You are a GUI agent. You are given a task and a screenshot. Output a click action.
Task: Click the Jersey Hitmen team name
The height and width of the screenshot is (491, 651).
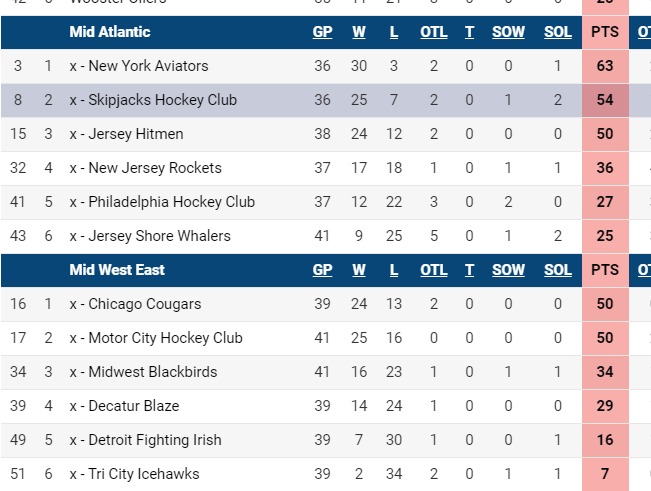[135, 134]
